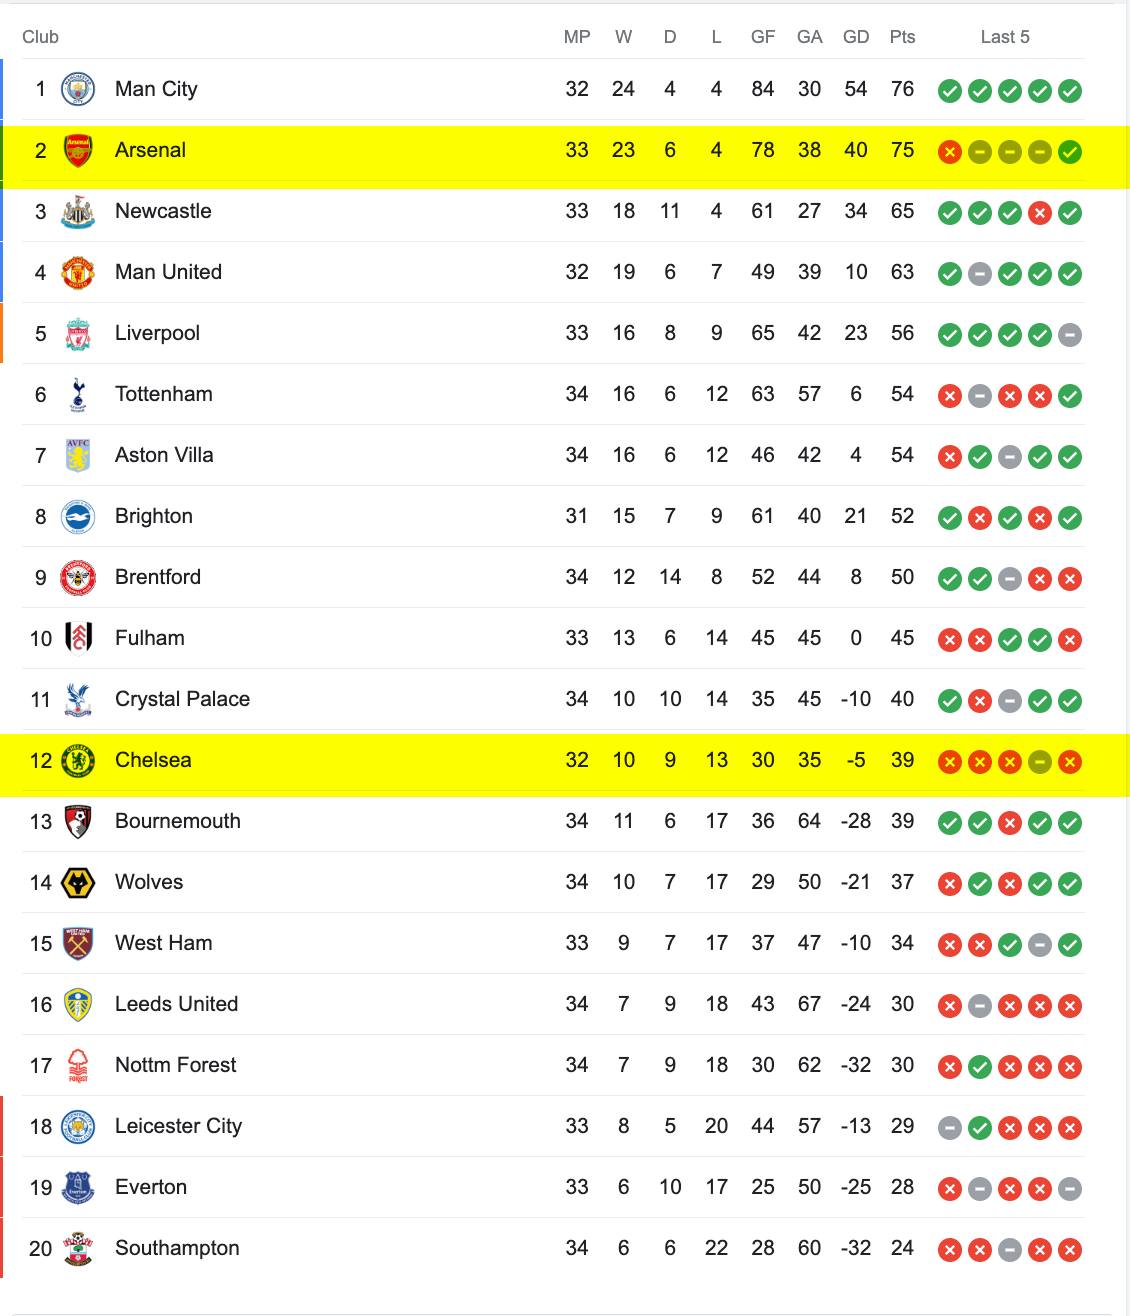Click the Last 5 column header
Image resolution: width=1130 pixels, height=1316 pixels.
pyautogui.click(x=1005, y=37)
